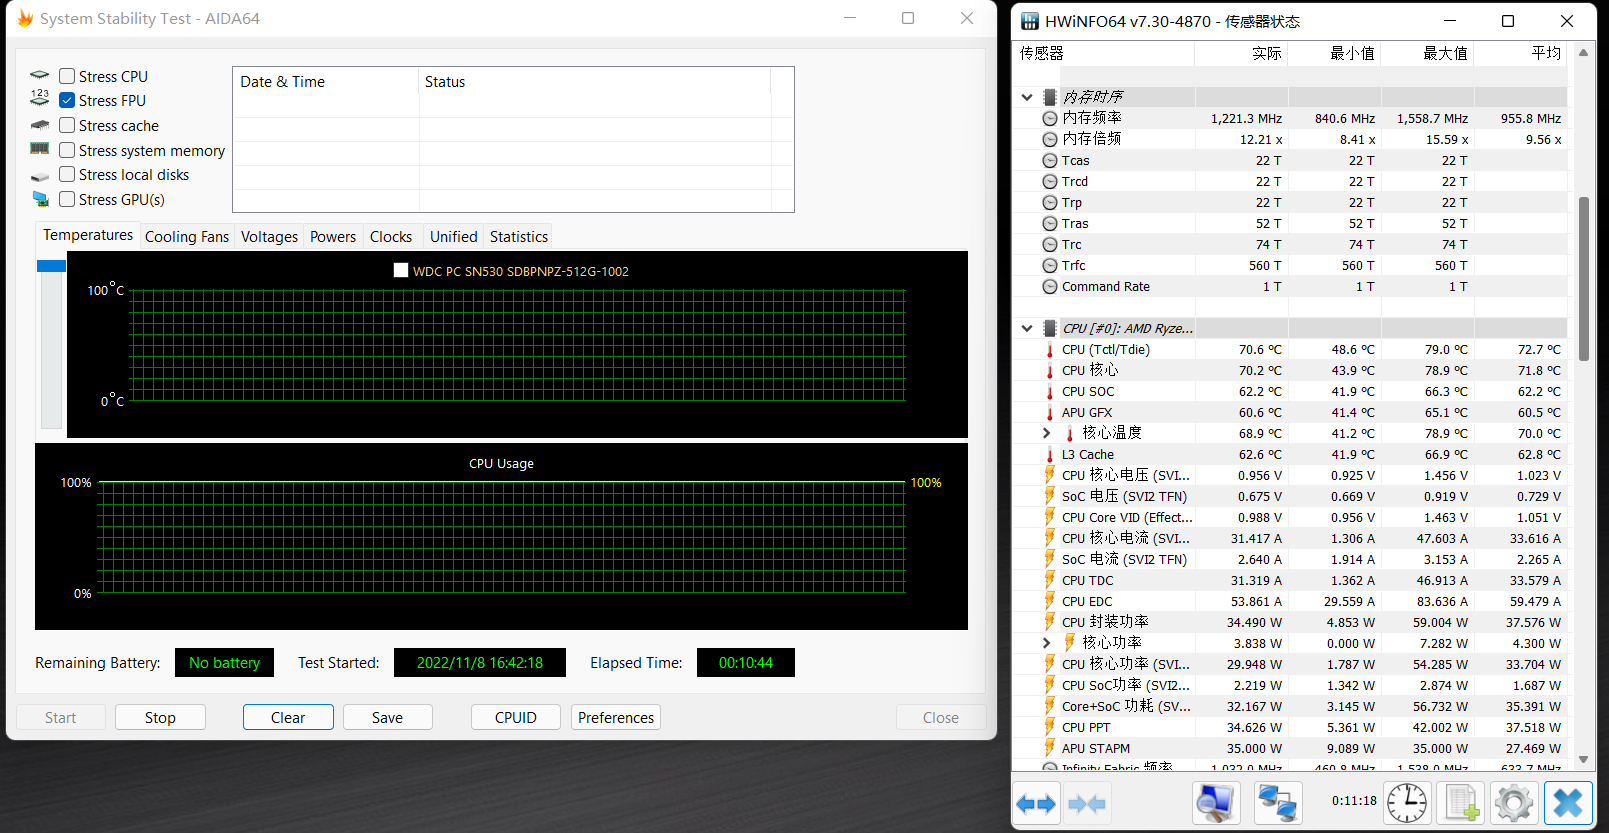Click the HWiNFO scrollbar down arrow
The width and height of the screenshot is (1609, 833).
pyautogui.click(x=1584, y=760)
